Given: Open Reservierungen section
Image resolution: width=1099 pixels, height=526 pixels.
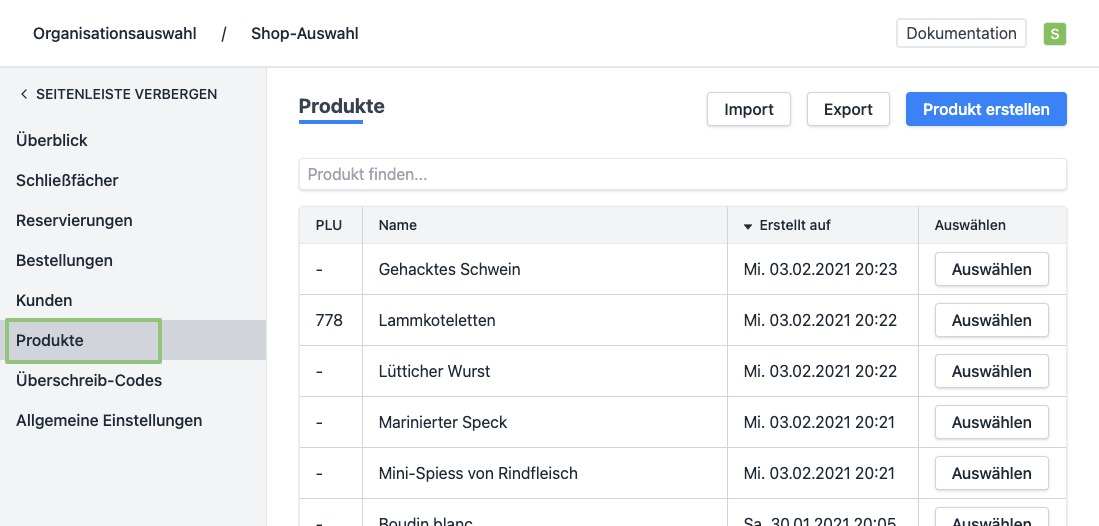Looking at the screenshot, I should pyautogui.click(x=74, y=221).
